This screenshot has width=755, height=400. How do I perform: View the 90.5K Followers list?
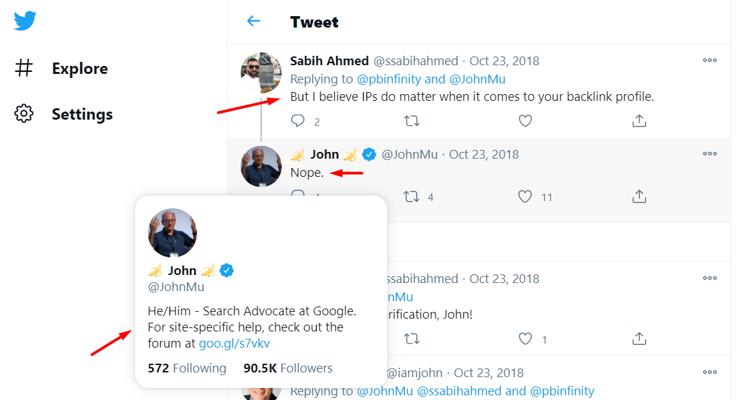pos(288,368)
